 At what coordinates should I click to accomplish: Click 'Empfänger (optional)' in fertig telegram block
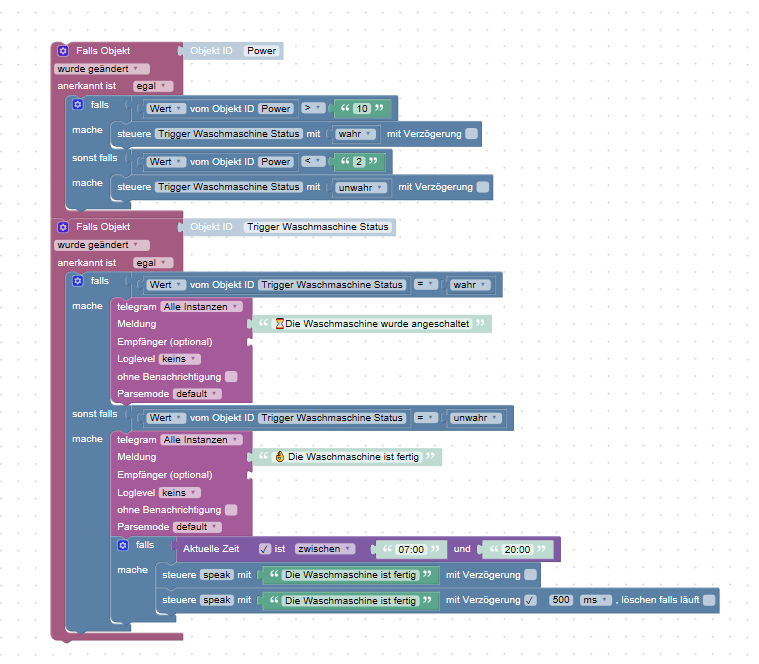coord(165,475)
